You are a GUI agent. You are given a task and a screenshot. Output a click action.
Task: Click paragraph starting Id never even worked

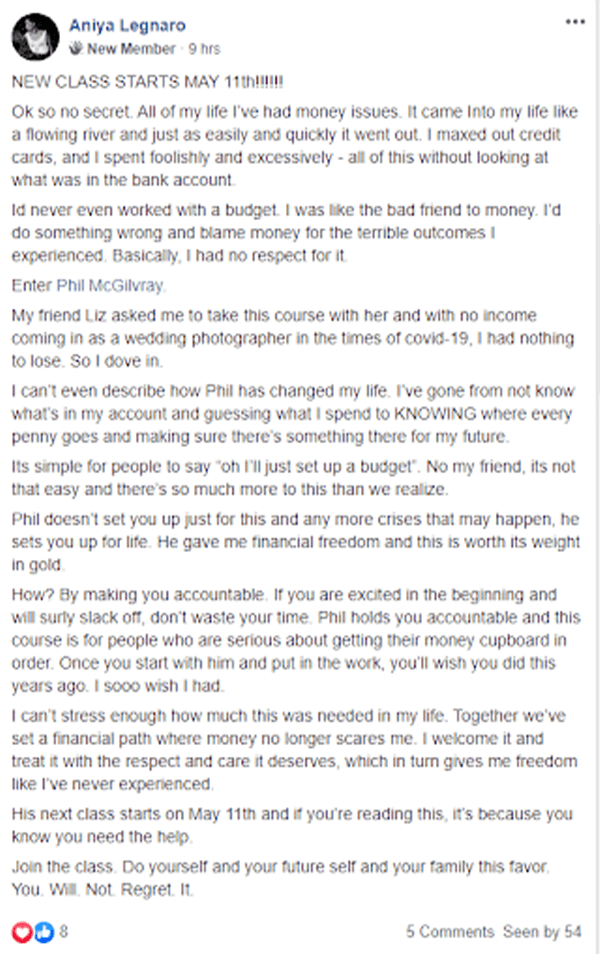point(286,233)
